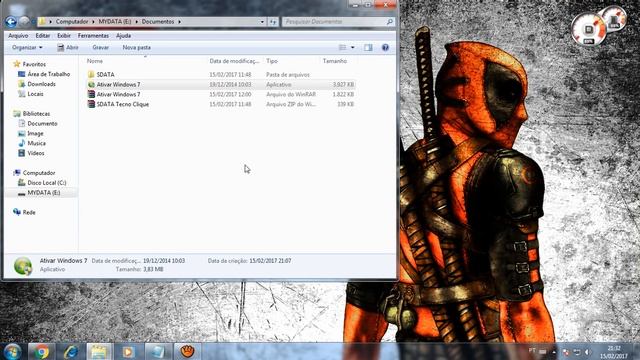Screen dimensions: 640x360
Task: Launch Internet Explorer from the taskbar
Action: (x=70, y=351)
